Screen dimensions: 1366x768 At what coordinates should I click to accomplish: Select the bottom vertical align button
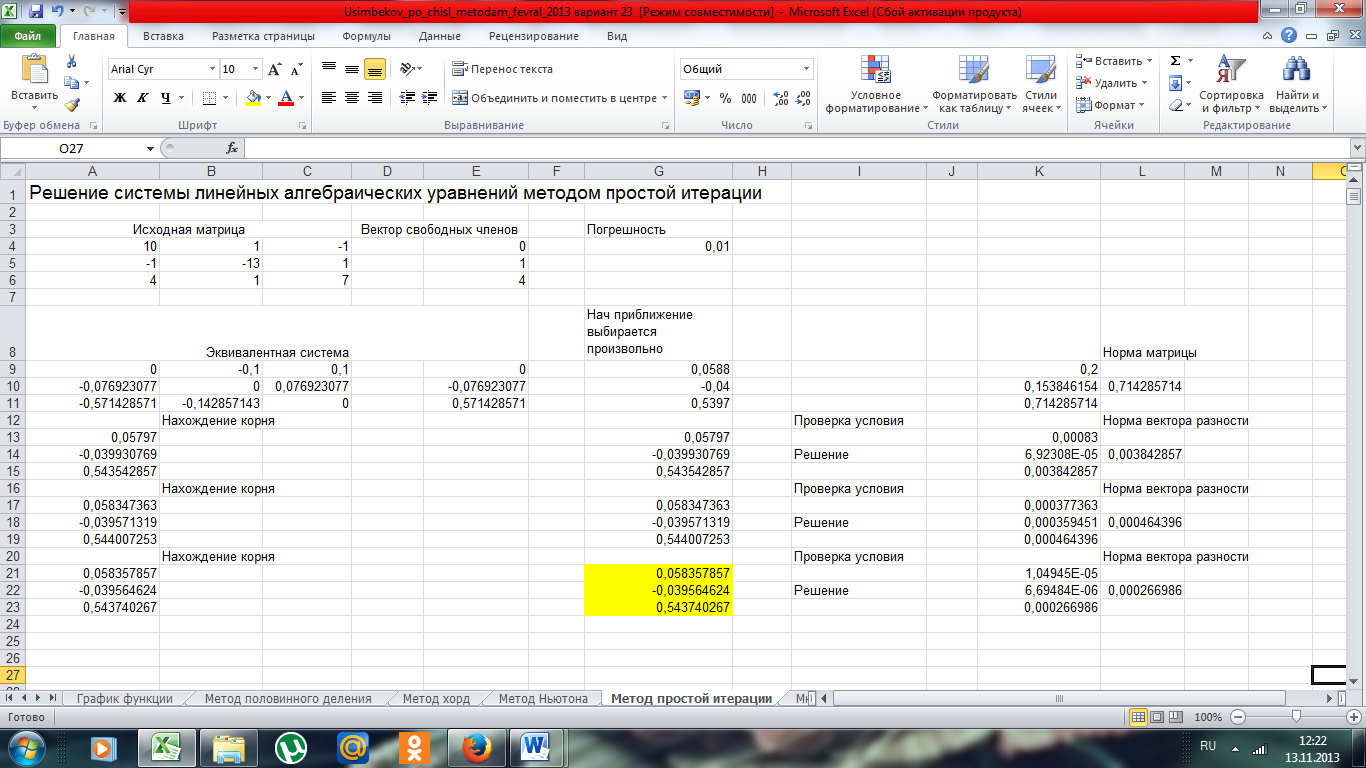point(375,70)
